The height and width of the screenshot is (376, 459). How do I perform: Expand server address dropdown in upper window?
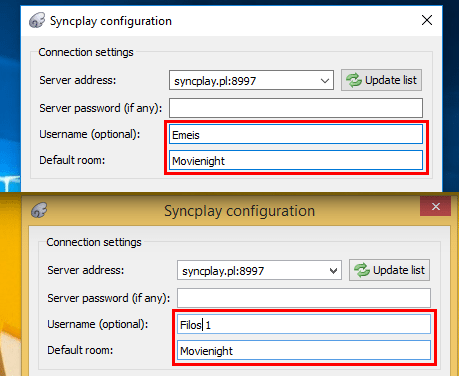pyautogui.click(x=325, y=81)
